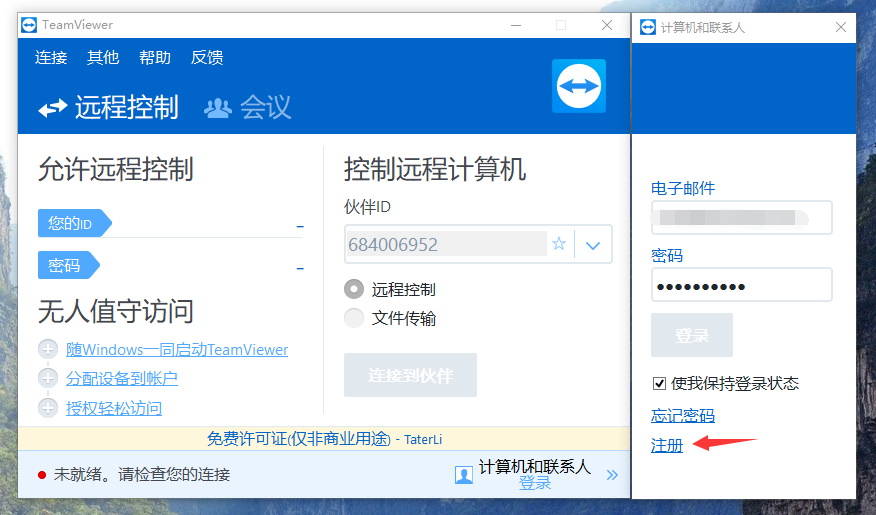Collapse contacts panel with double chevron
This screenshot has height=515, width=876.
pyautogui.click(x=612, y=475)
